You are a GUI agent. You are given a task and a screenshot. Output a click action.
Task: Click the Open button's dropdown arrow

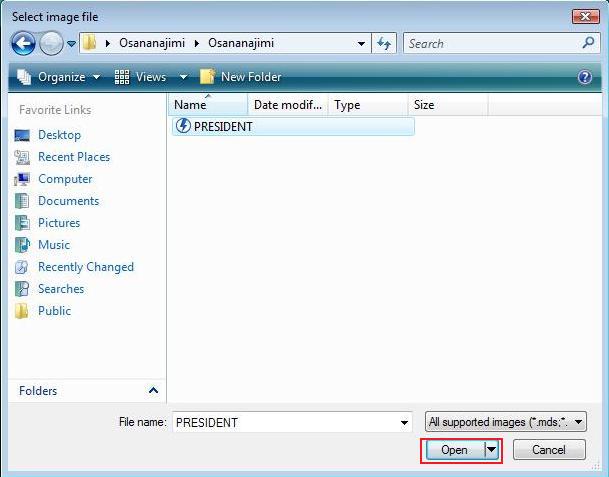pos(491,451)
